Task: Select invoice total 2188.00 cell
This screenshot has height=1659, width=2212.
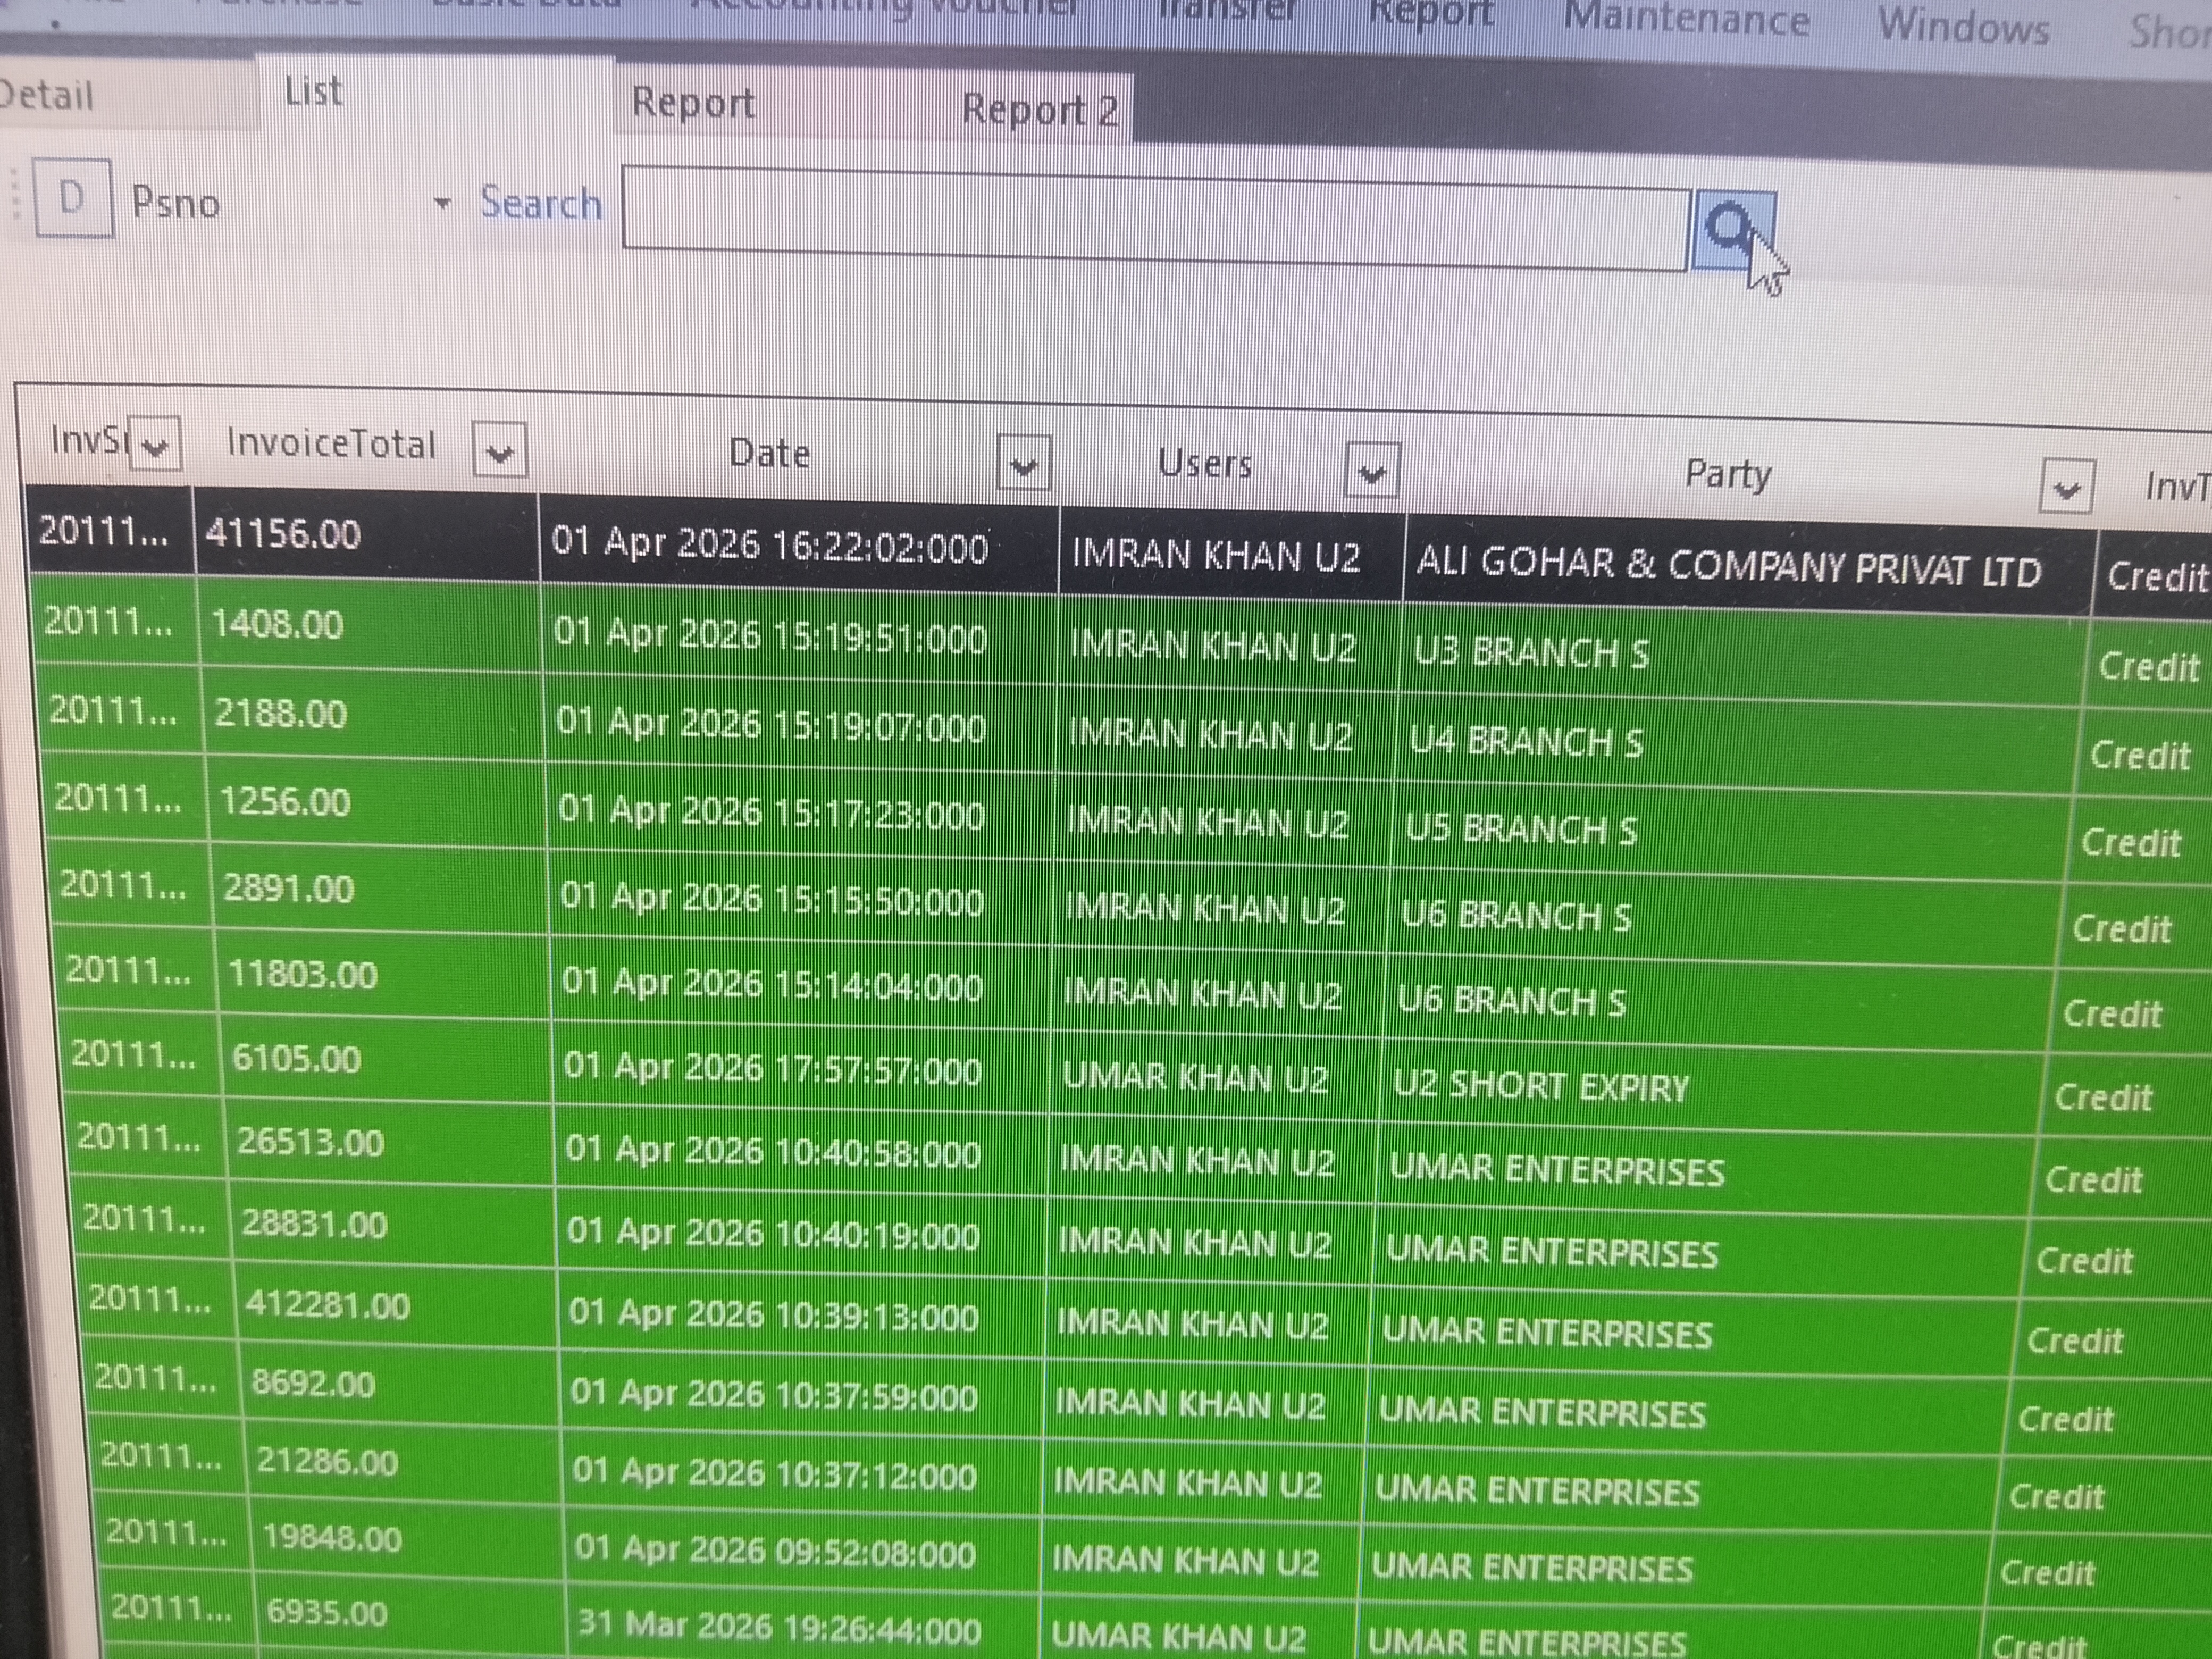Action: click(x=374, y=714)
